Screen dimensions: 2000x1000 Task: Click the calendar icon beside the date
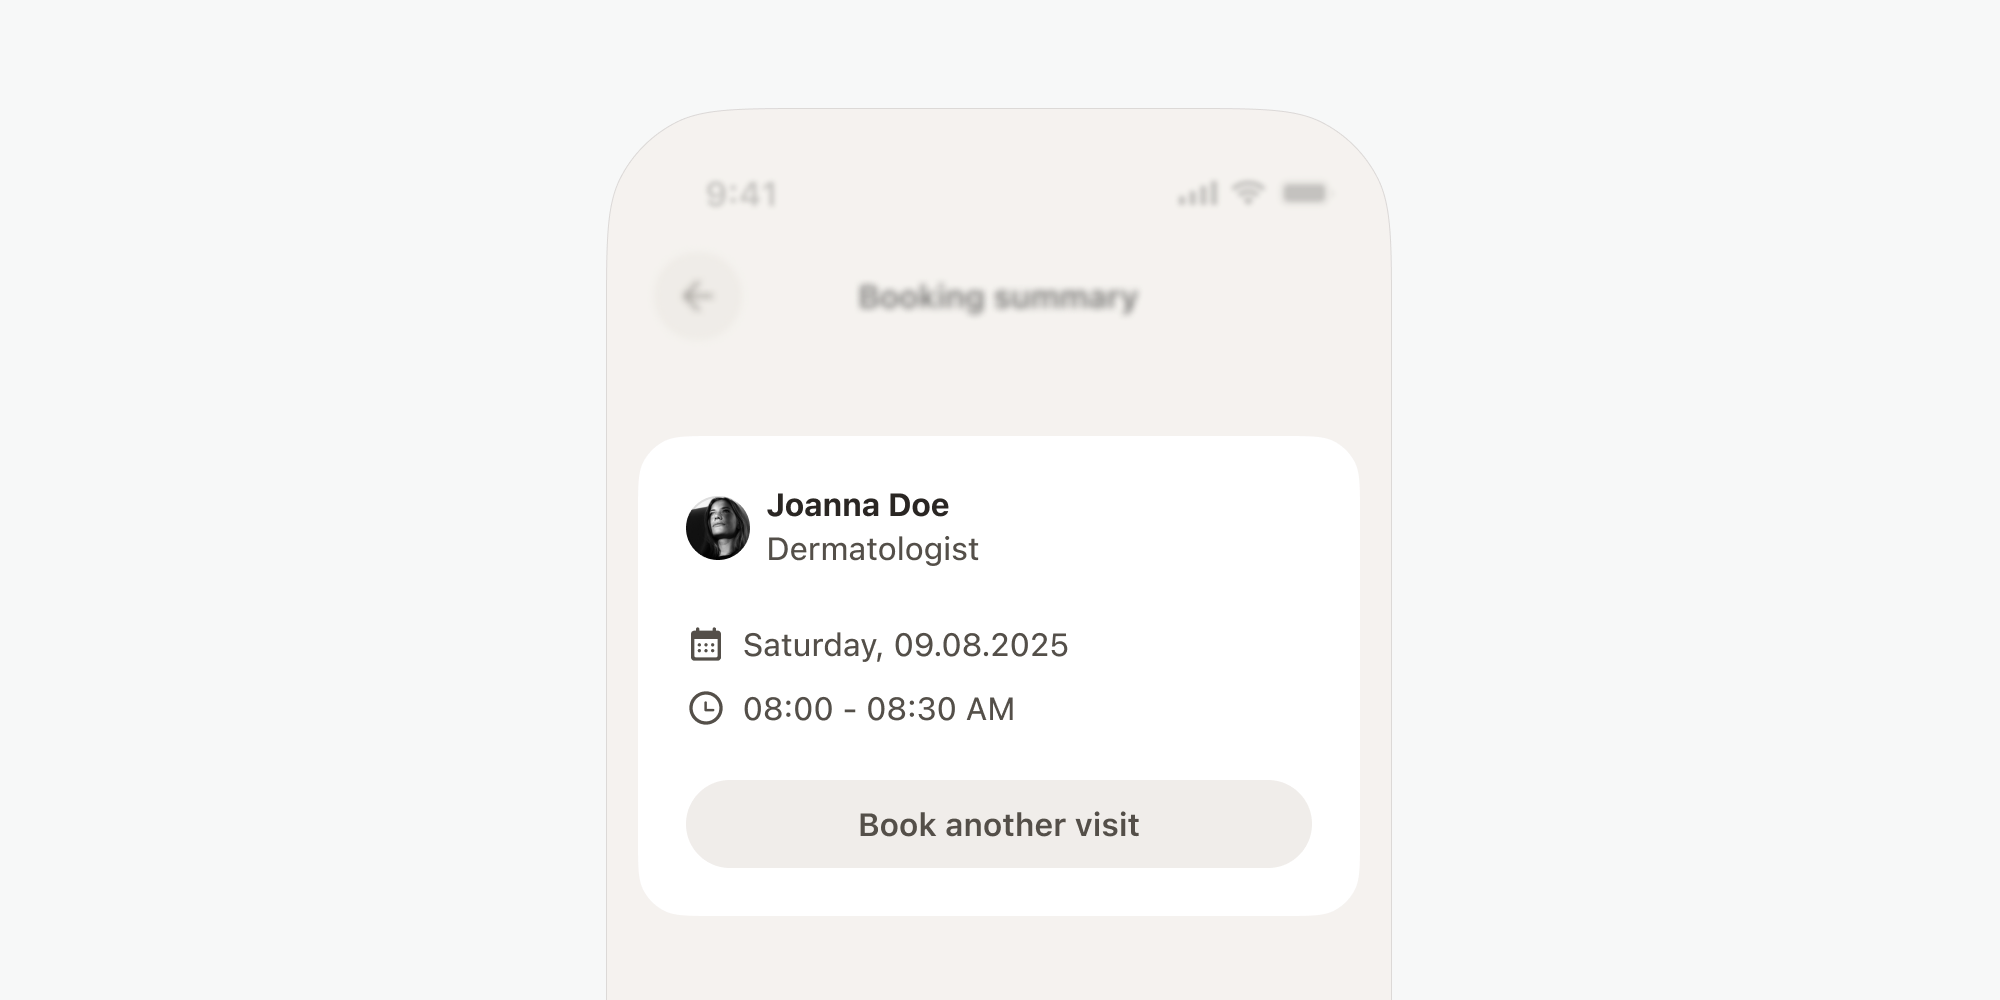tap(706, 645)
